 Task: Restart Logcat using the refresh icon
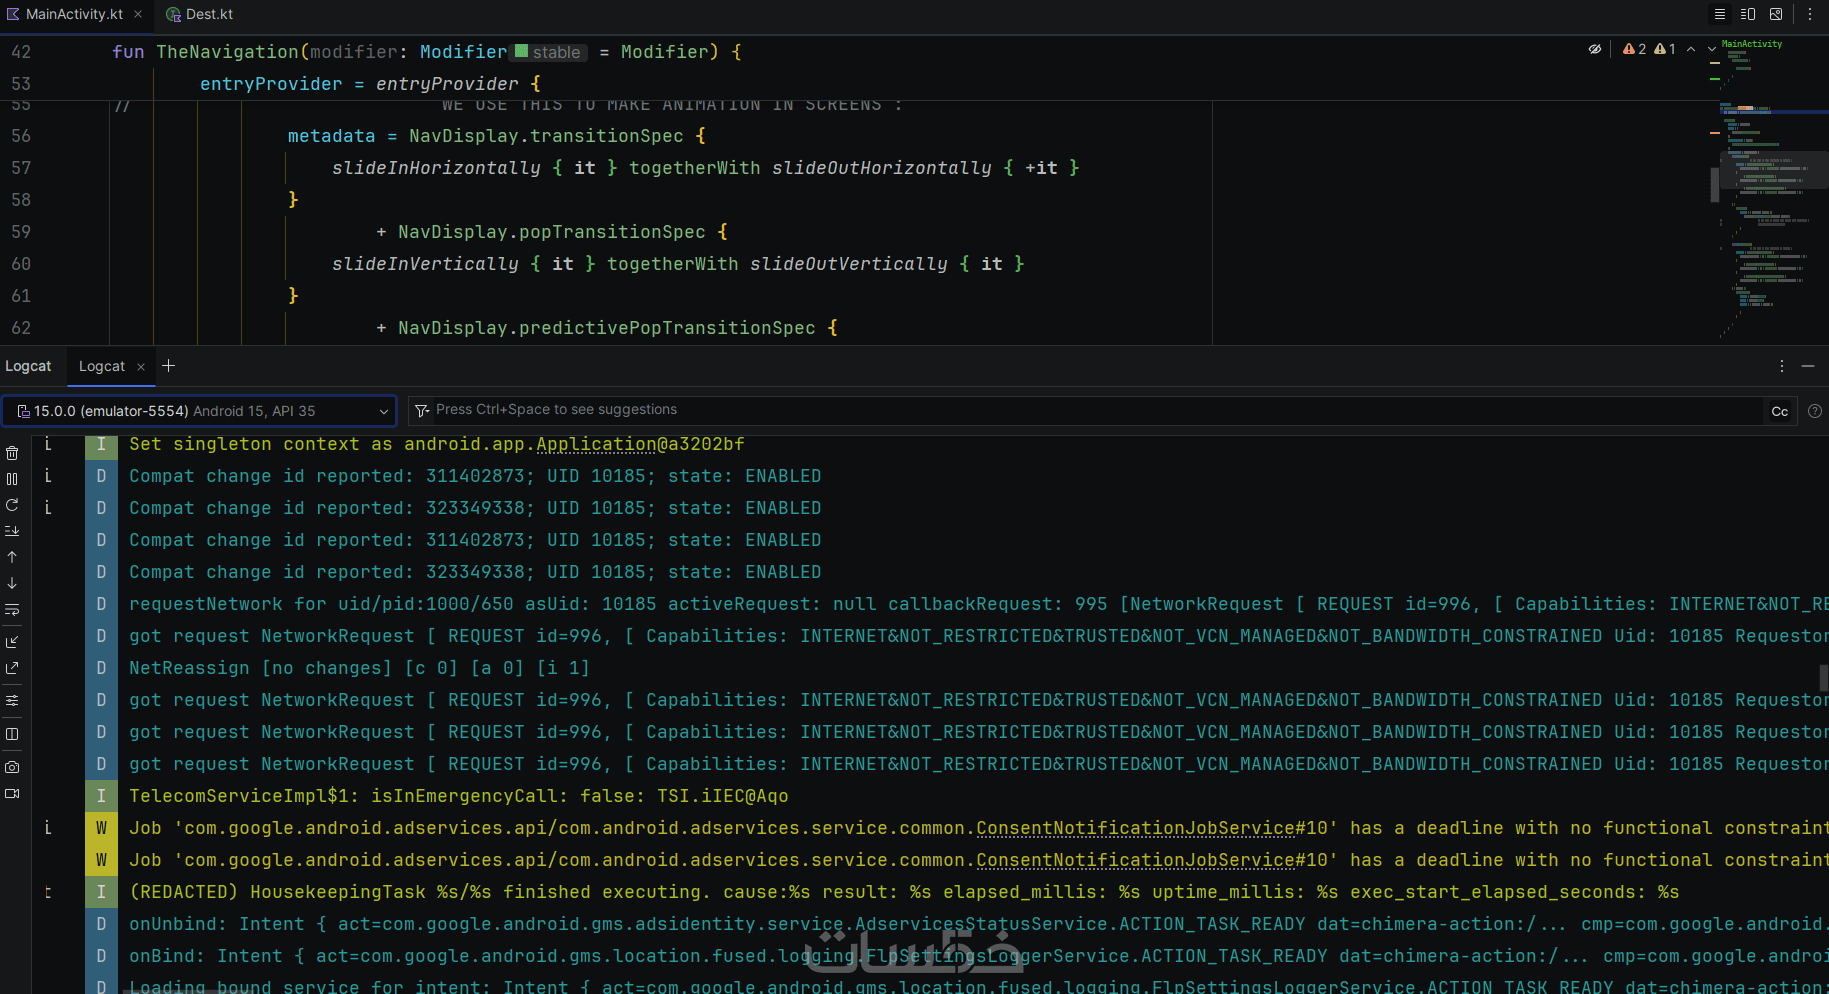tap(12, 505)
